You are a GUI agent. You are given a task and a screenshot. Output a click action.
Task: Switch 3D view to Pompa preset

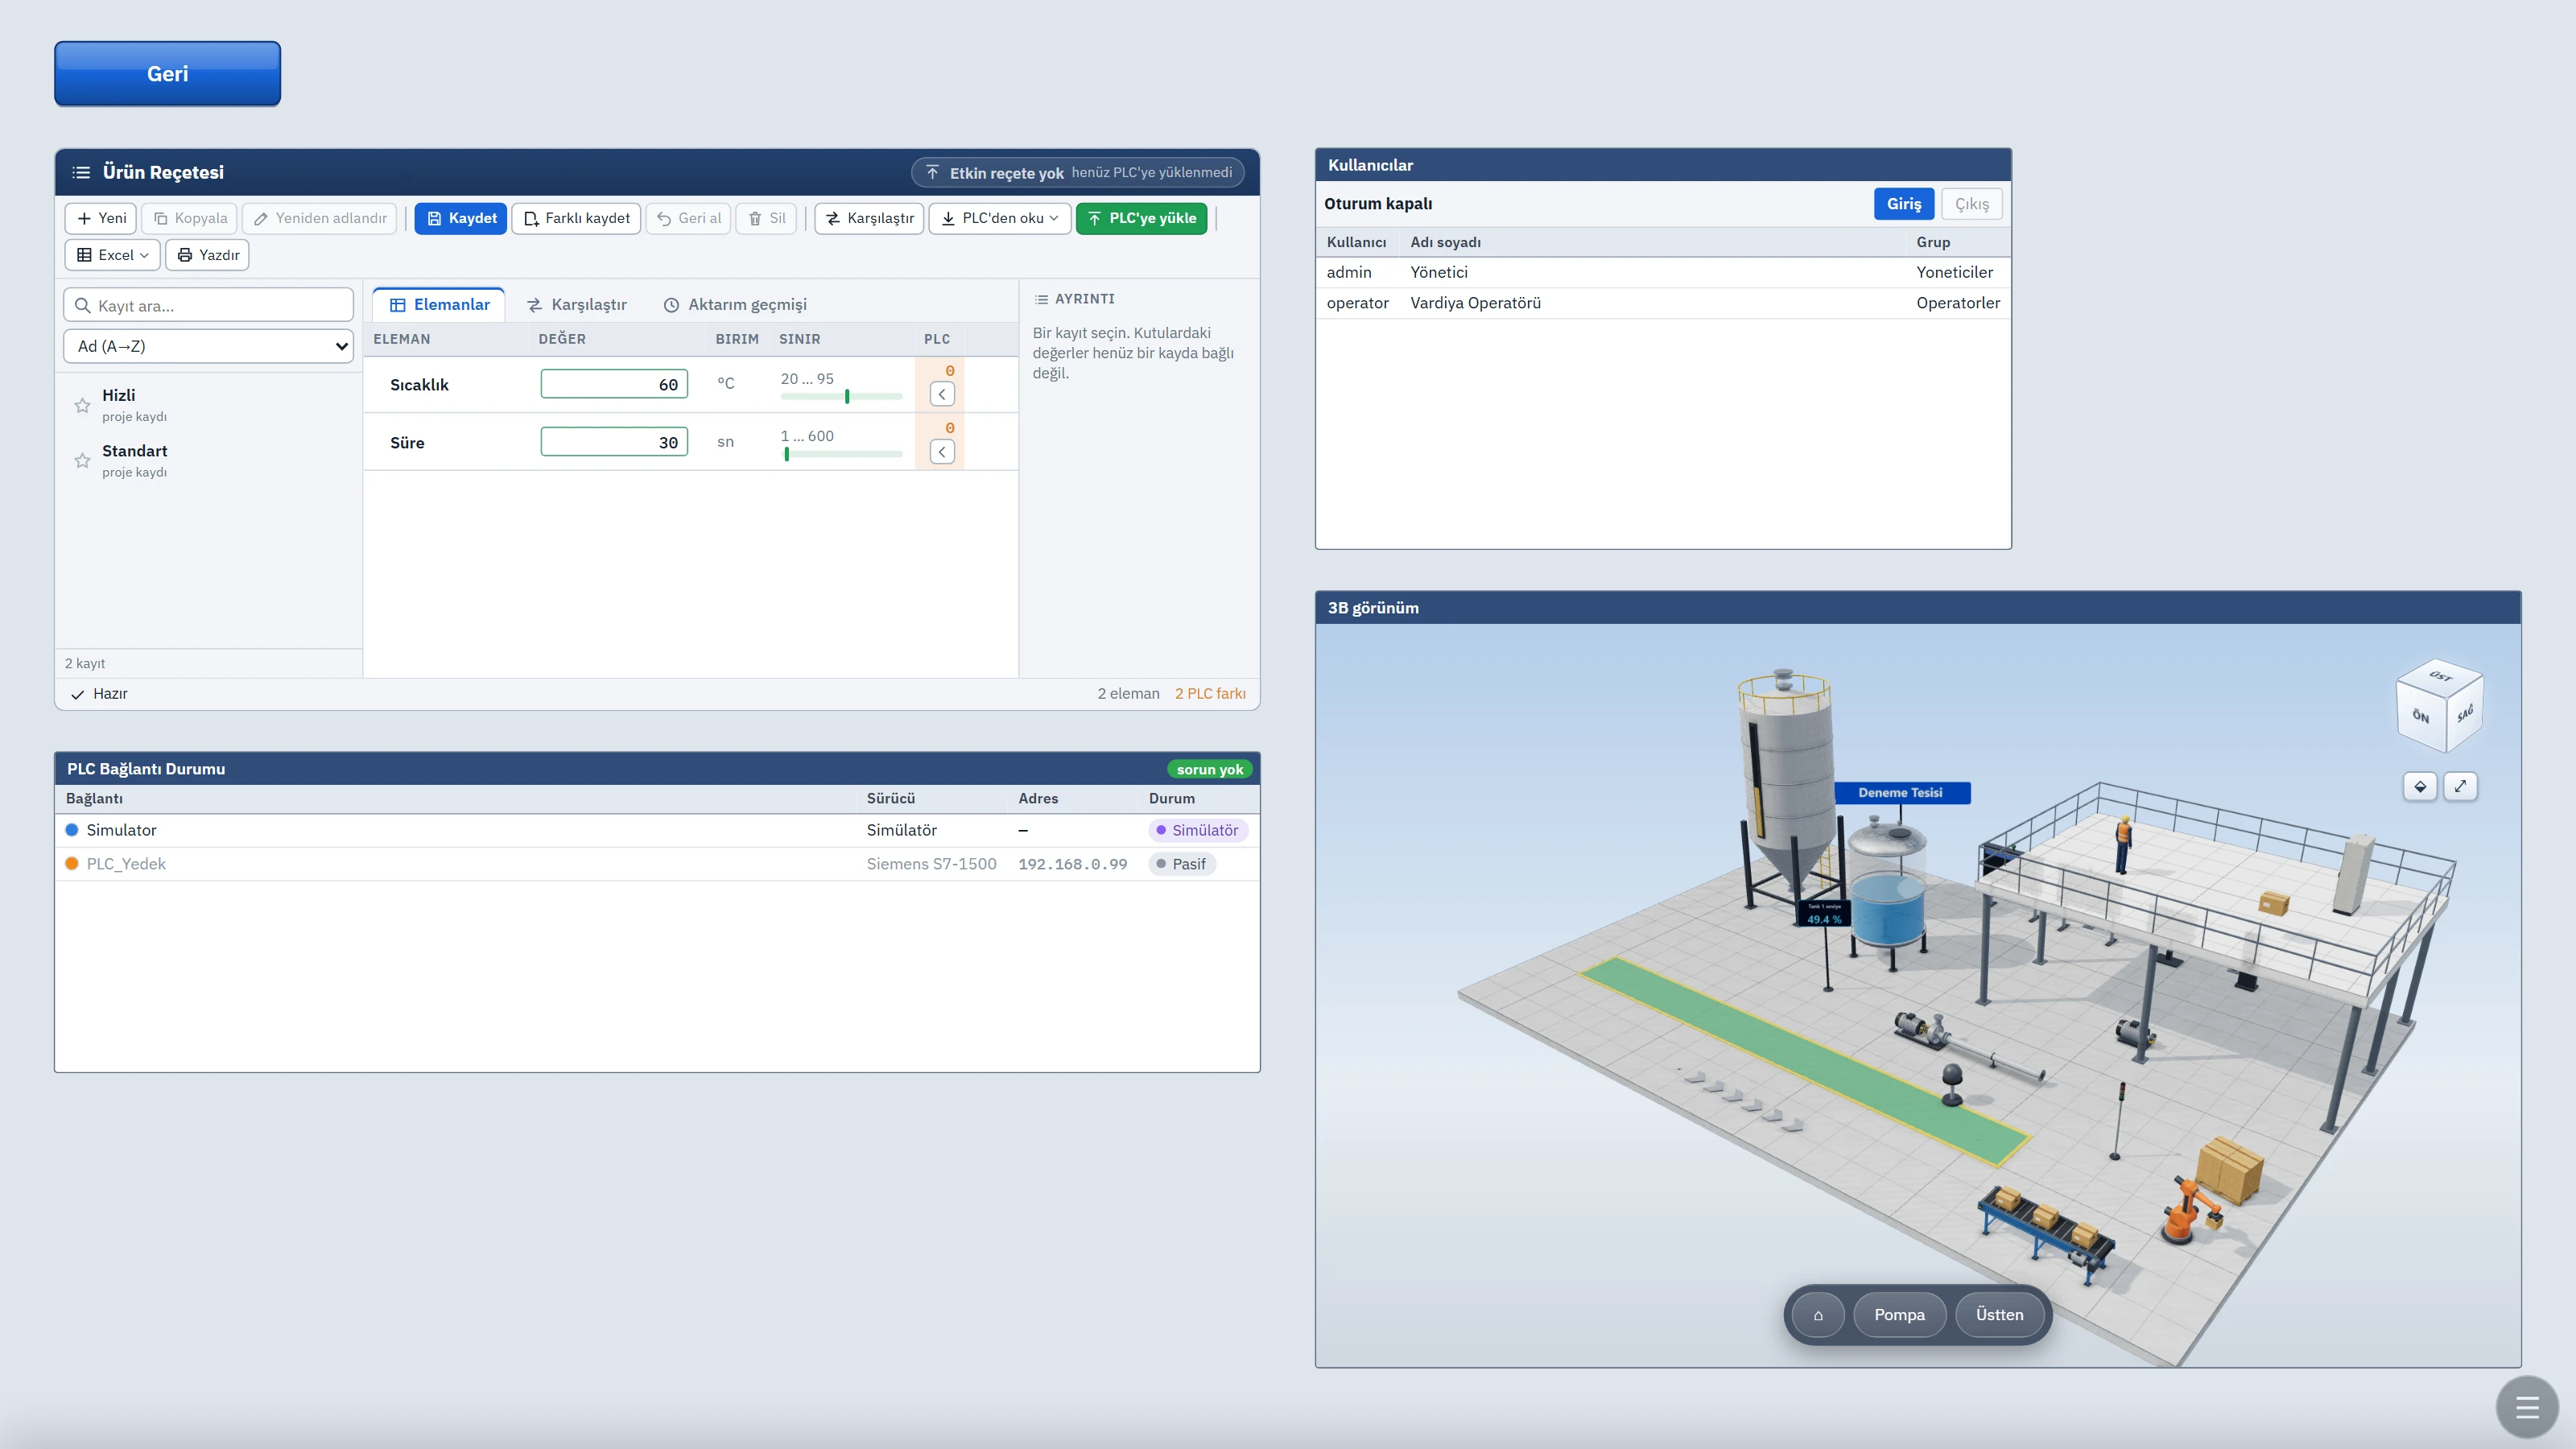pyautogui.click(x=1899, y=1315)
